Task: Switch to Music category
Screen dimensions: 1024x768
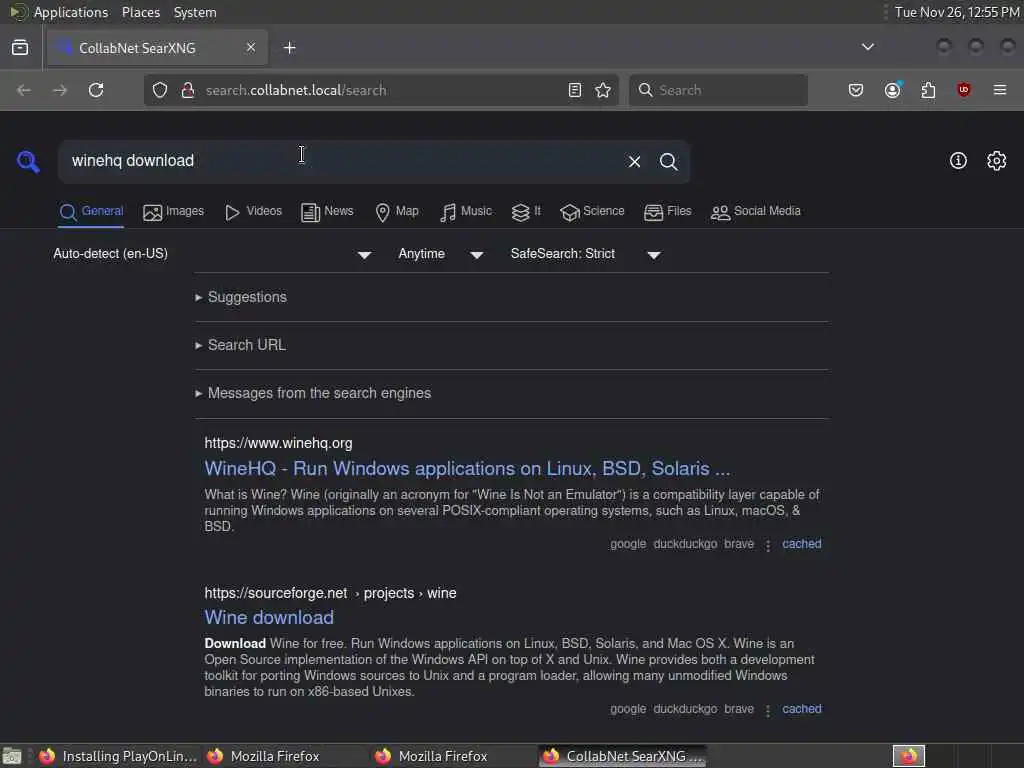Action: click(x=466, y=212)
